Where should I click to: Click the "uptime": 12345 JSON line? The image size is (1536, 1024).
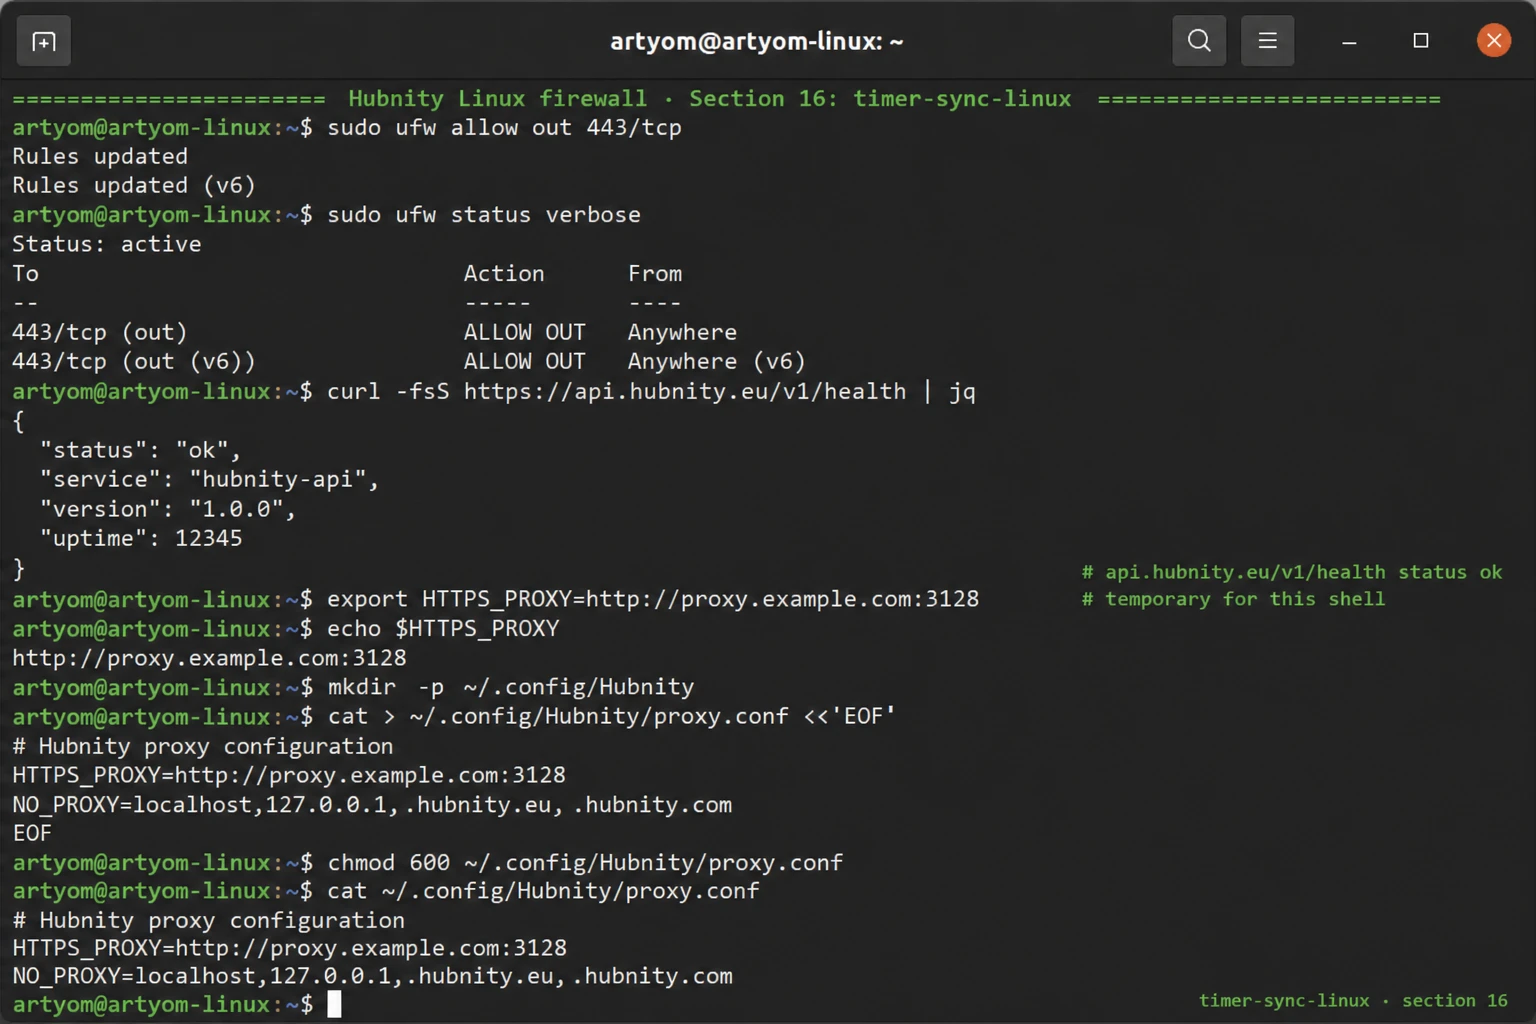pyautogui.click(x=141, y=538)
